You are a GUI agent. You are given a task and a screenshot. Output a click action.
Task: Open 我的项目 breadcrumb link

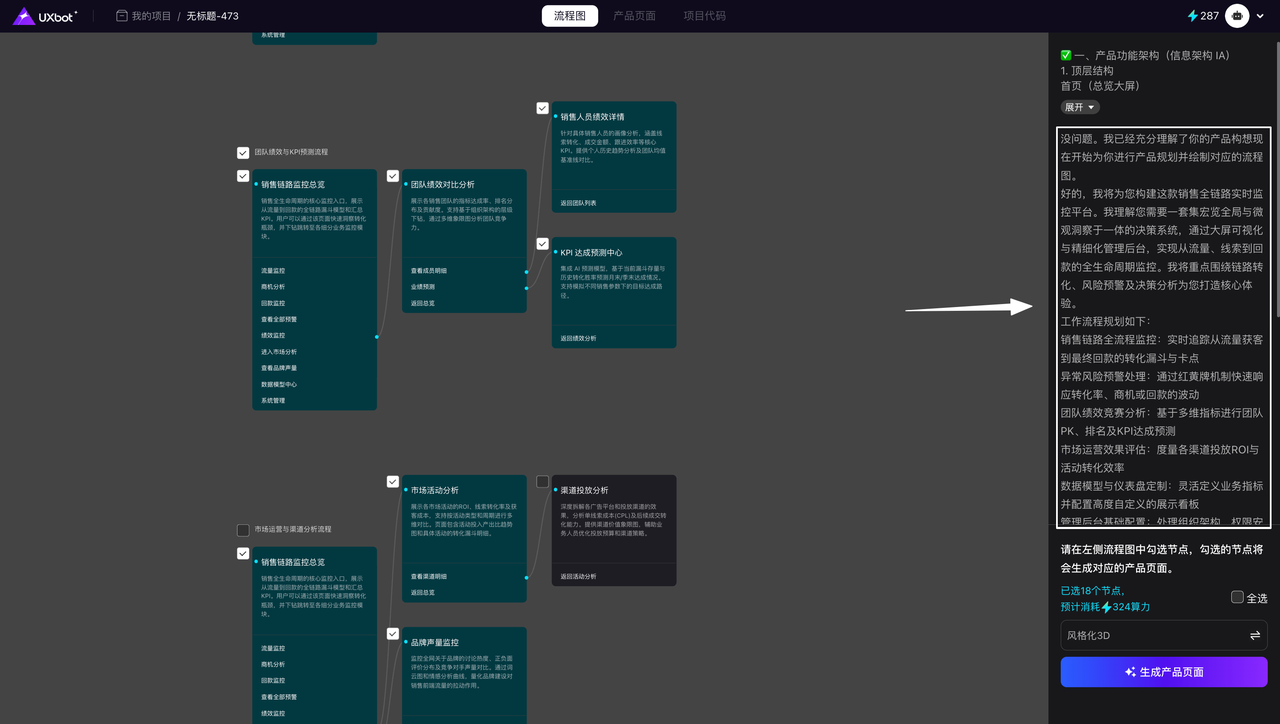(151, 16)
